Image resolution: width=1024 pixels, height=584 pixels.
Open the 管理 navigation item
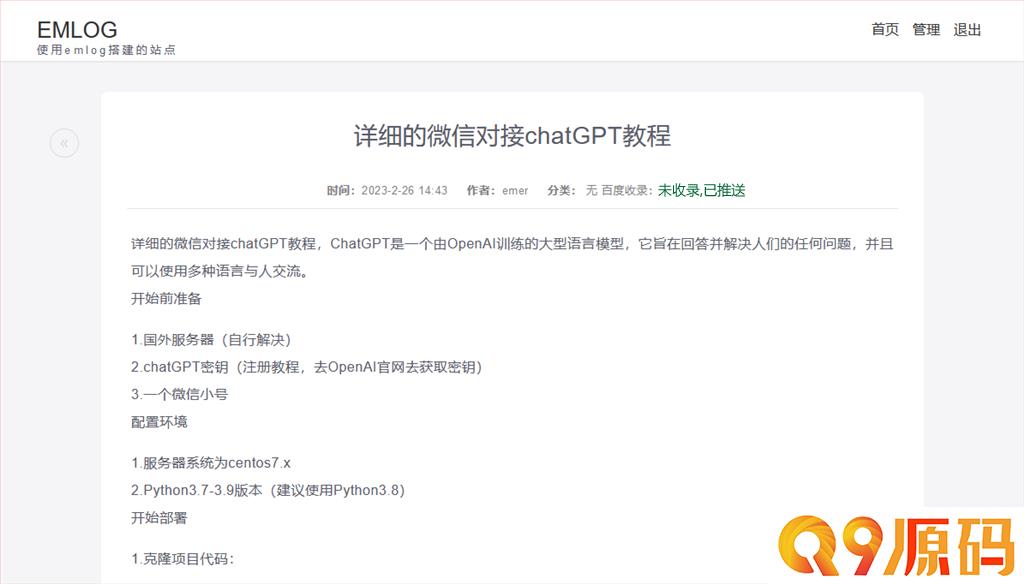coord(926,29)
